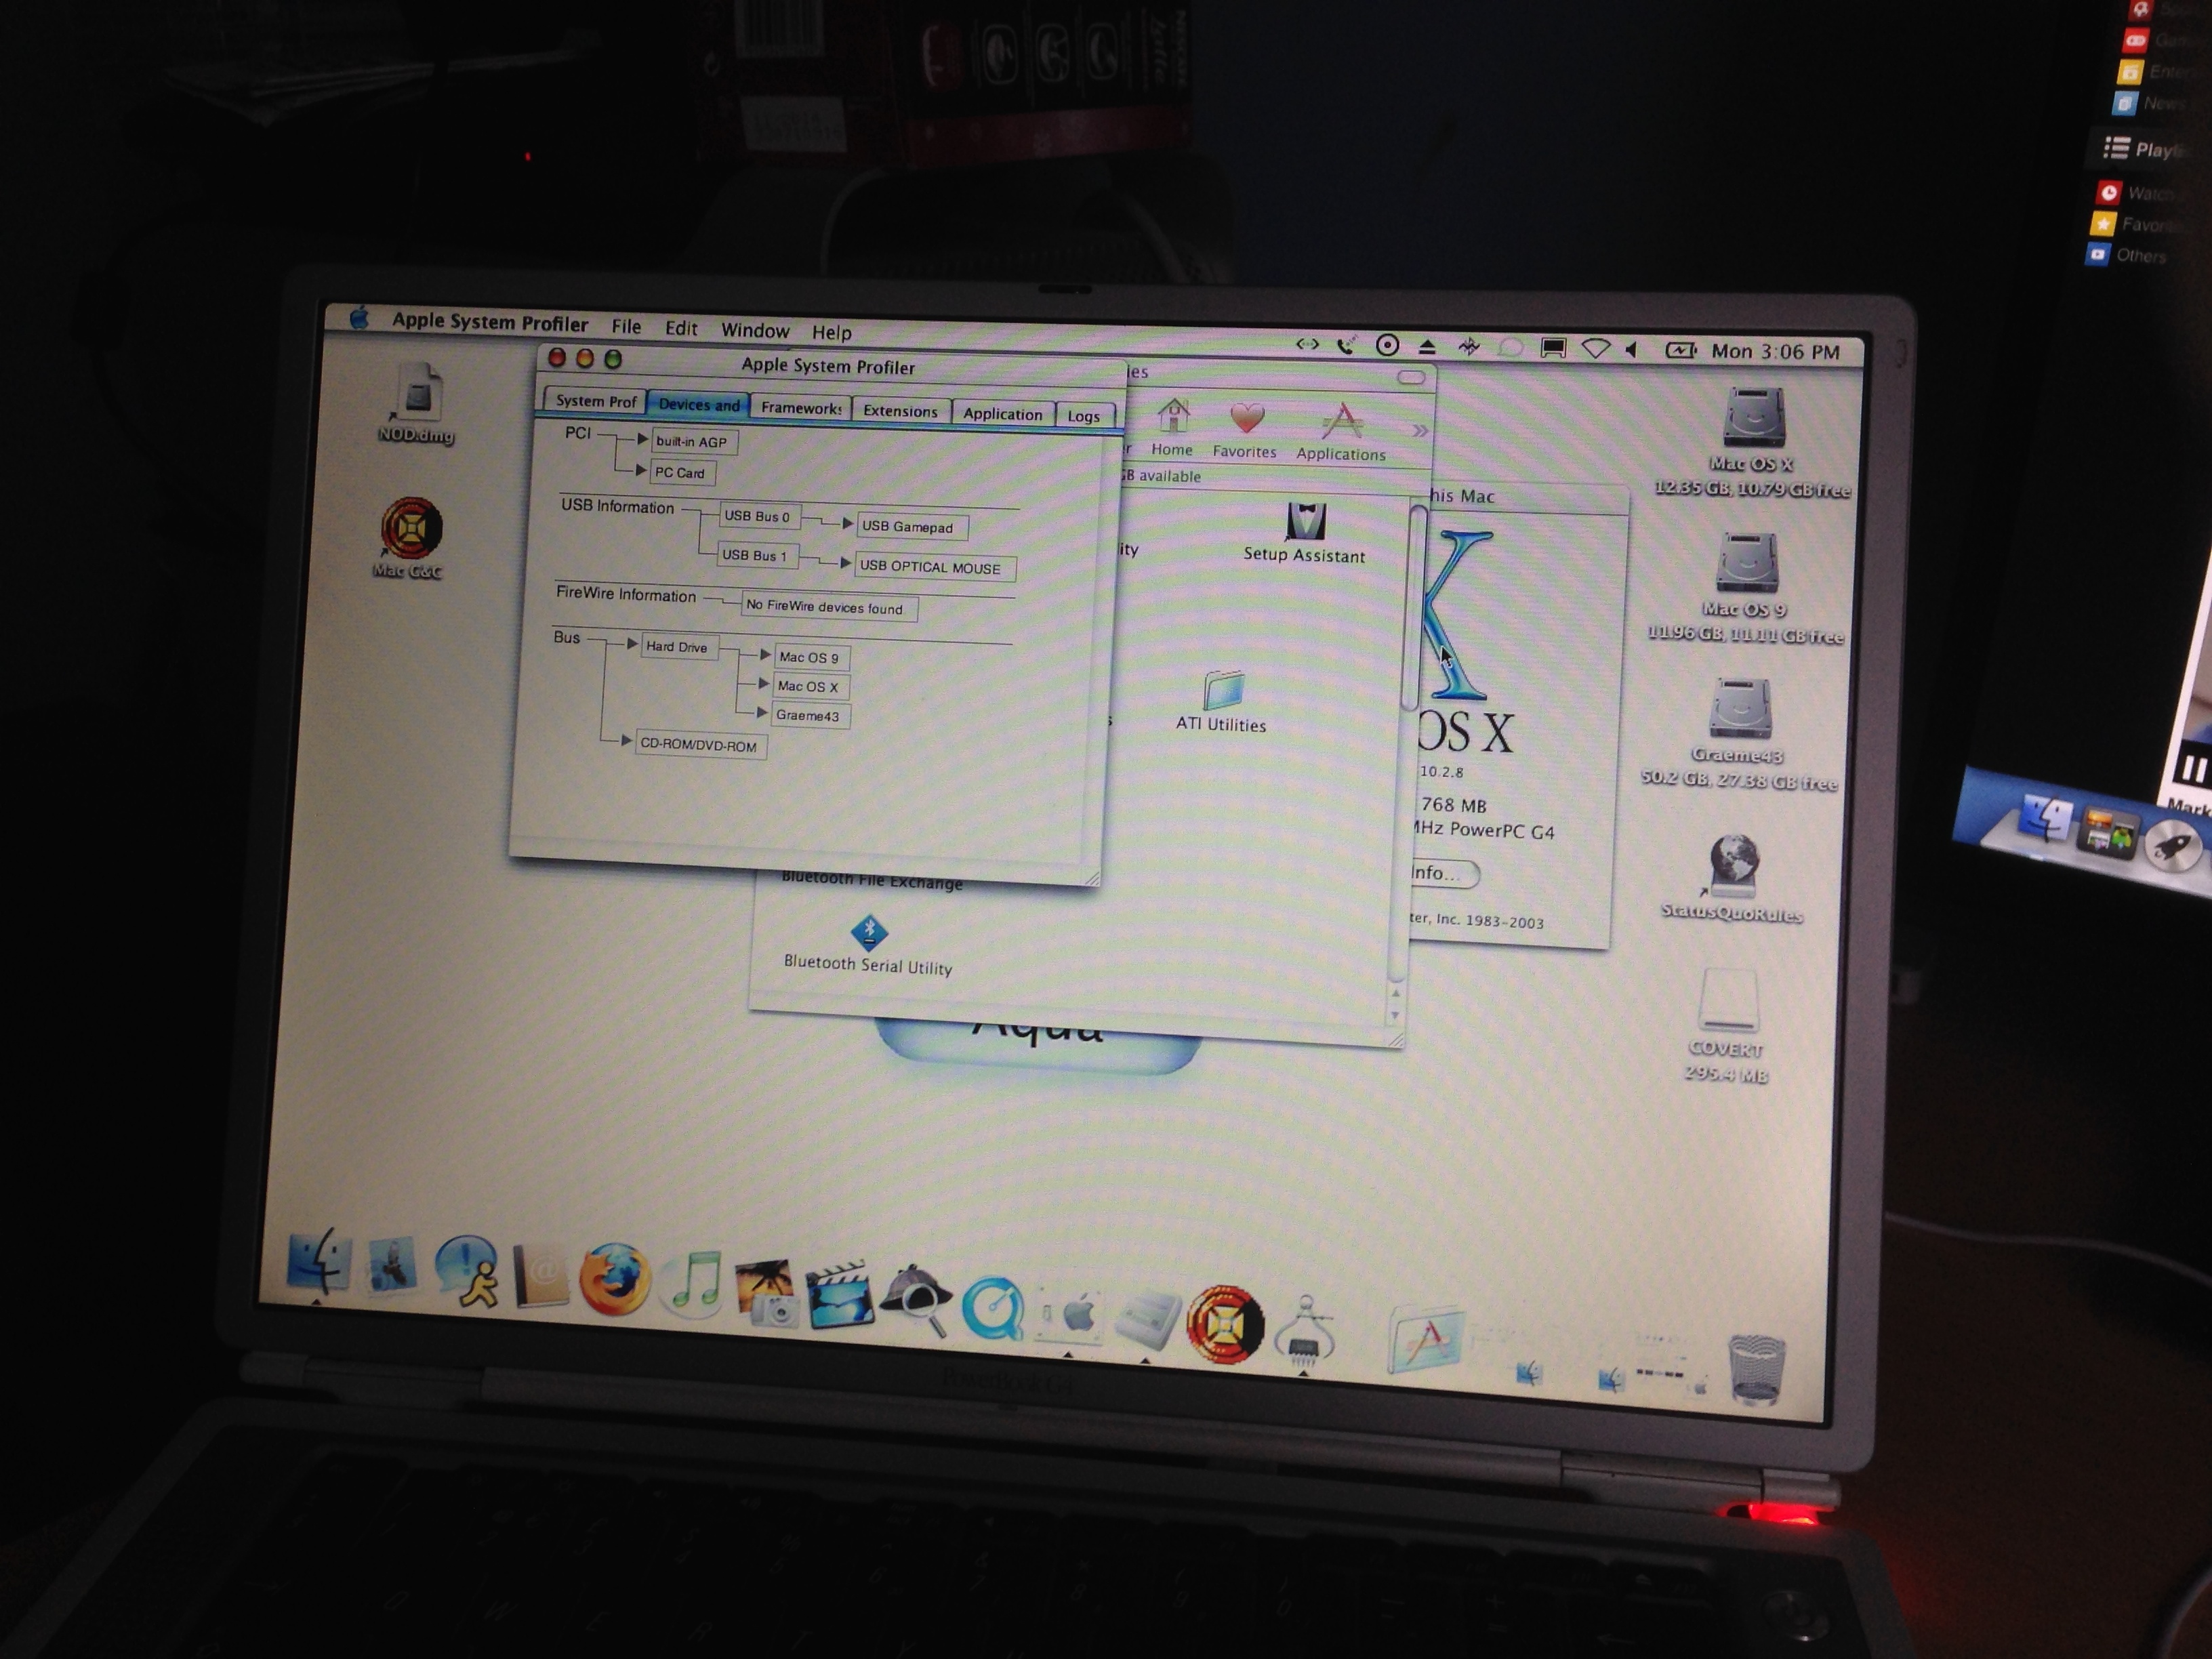Launch Sherlock from the Dock
2212x1659 pixels.
[x=916, y=1300]
